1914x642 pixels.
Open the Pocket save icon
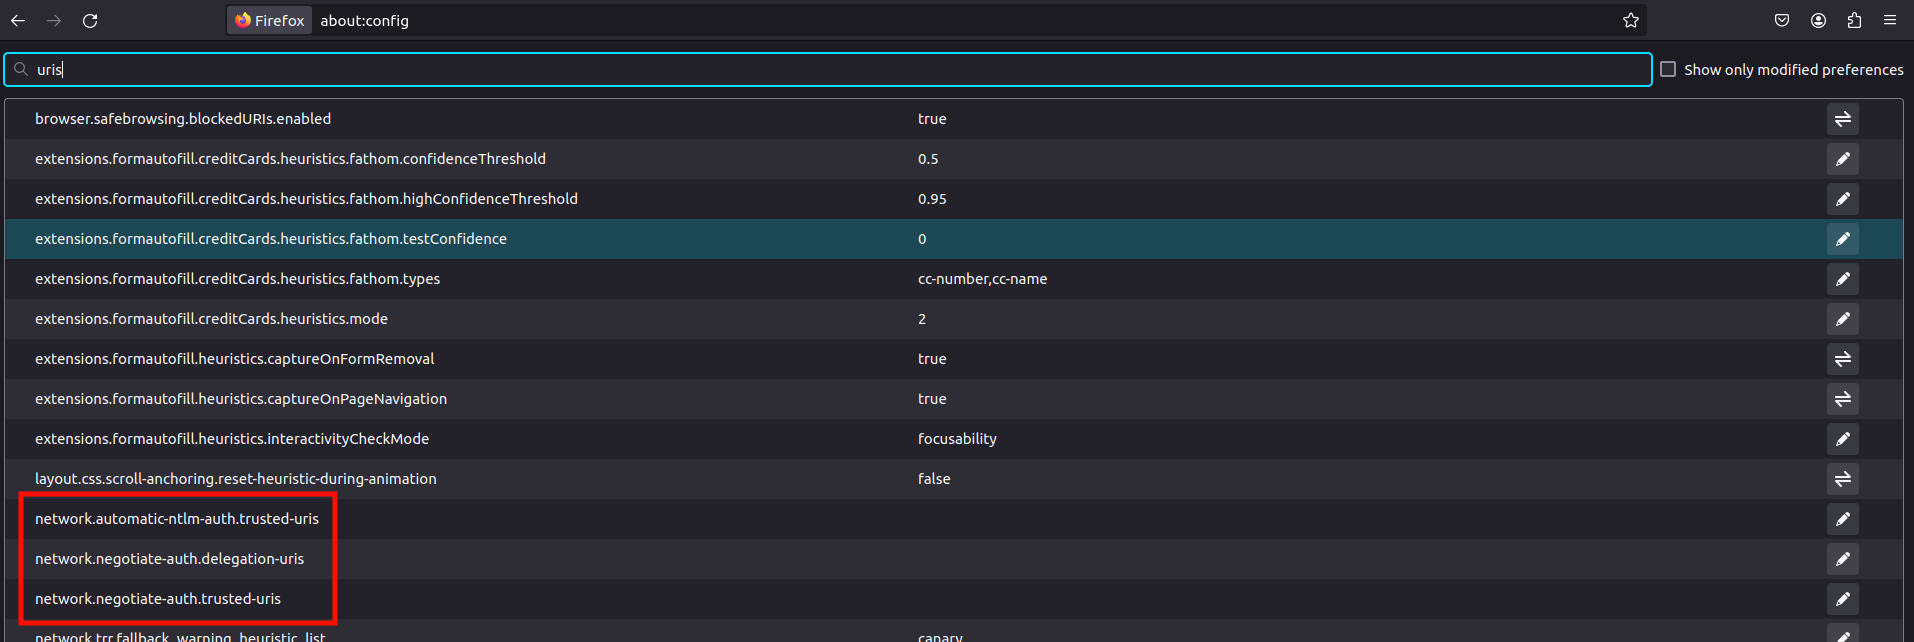1782,20
